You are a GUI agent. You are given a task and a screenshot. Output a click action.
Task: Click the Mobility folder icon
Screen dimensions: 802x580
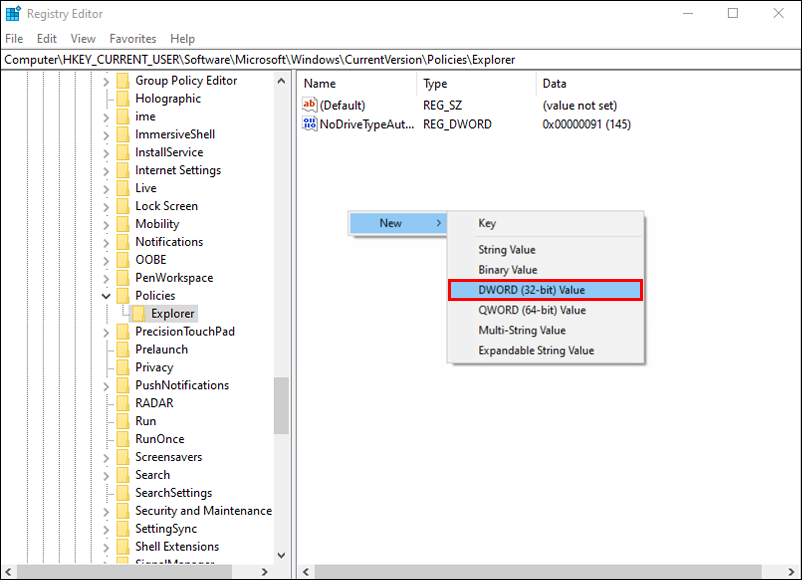pyautogui.click(x=123, y=224)
